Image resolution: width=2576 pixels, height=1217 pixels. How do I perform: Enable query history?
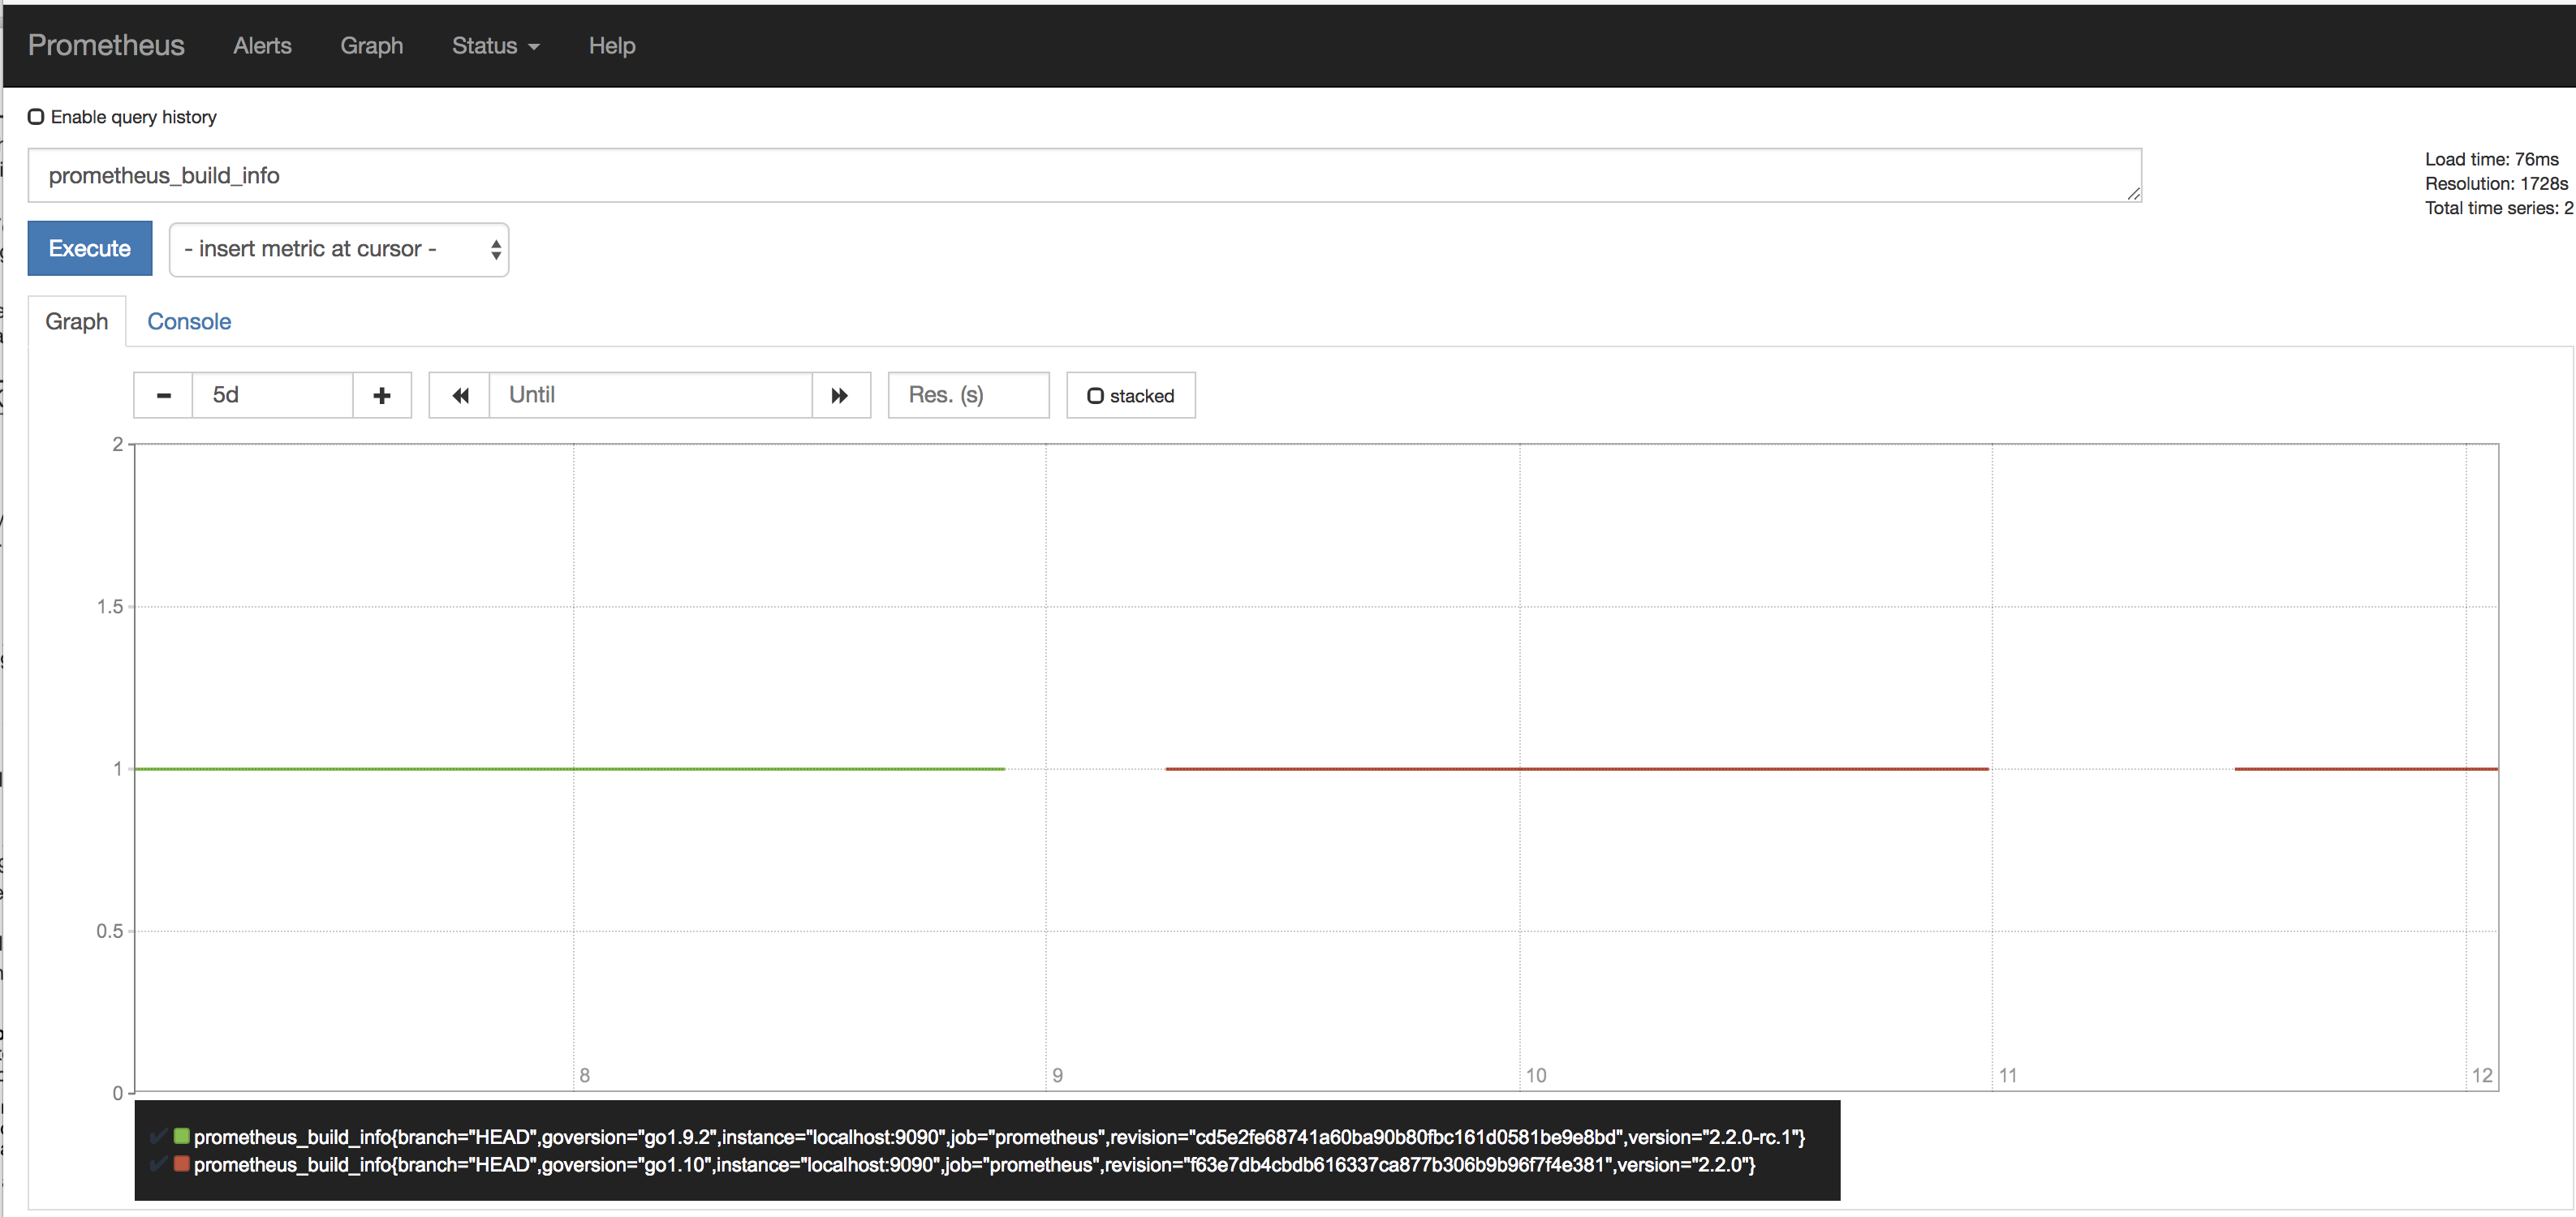(36, 116)
